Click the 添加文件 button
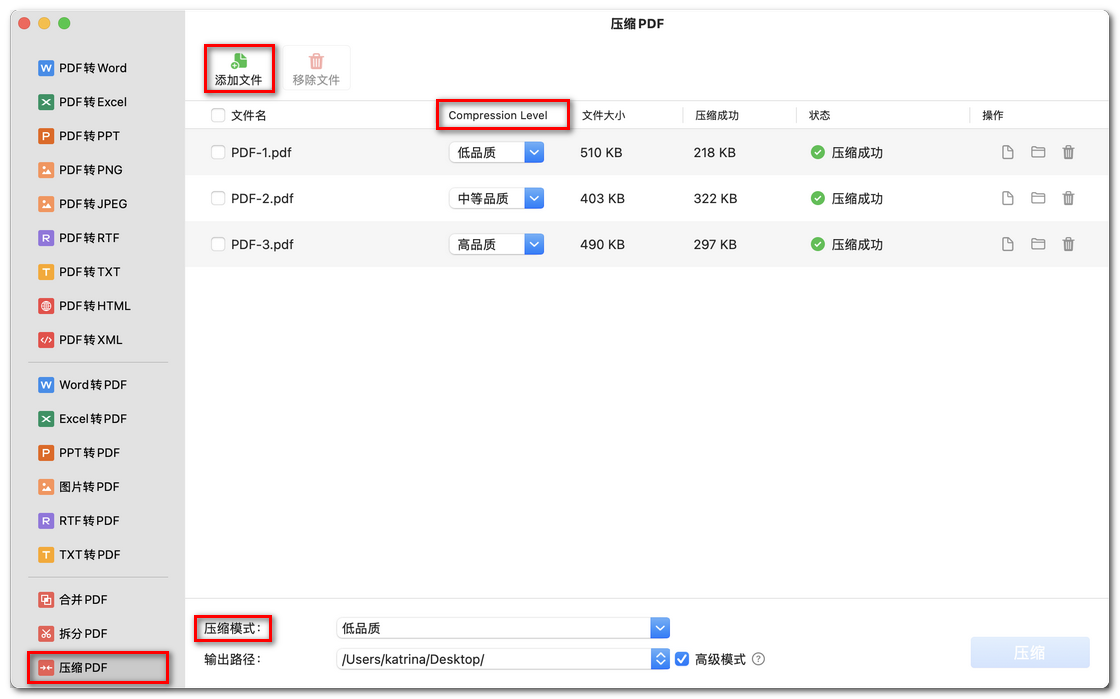 click(x=239, y=68)
